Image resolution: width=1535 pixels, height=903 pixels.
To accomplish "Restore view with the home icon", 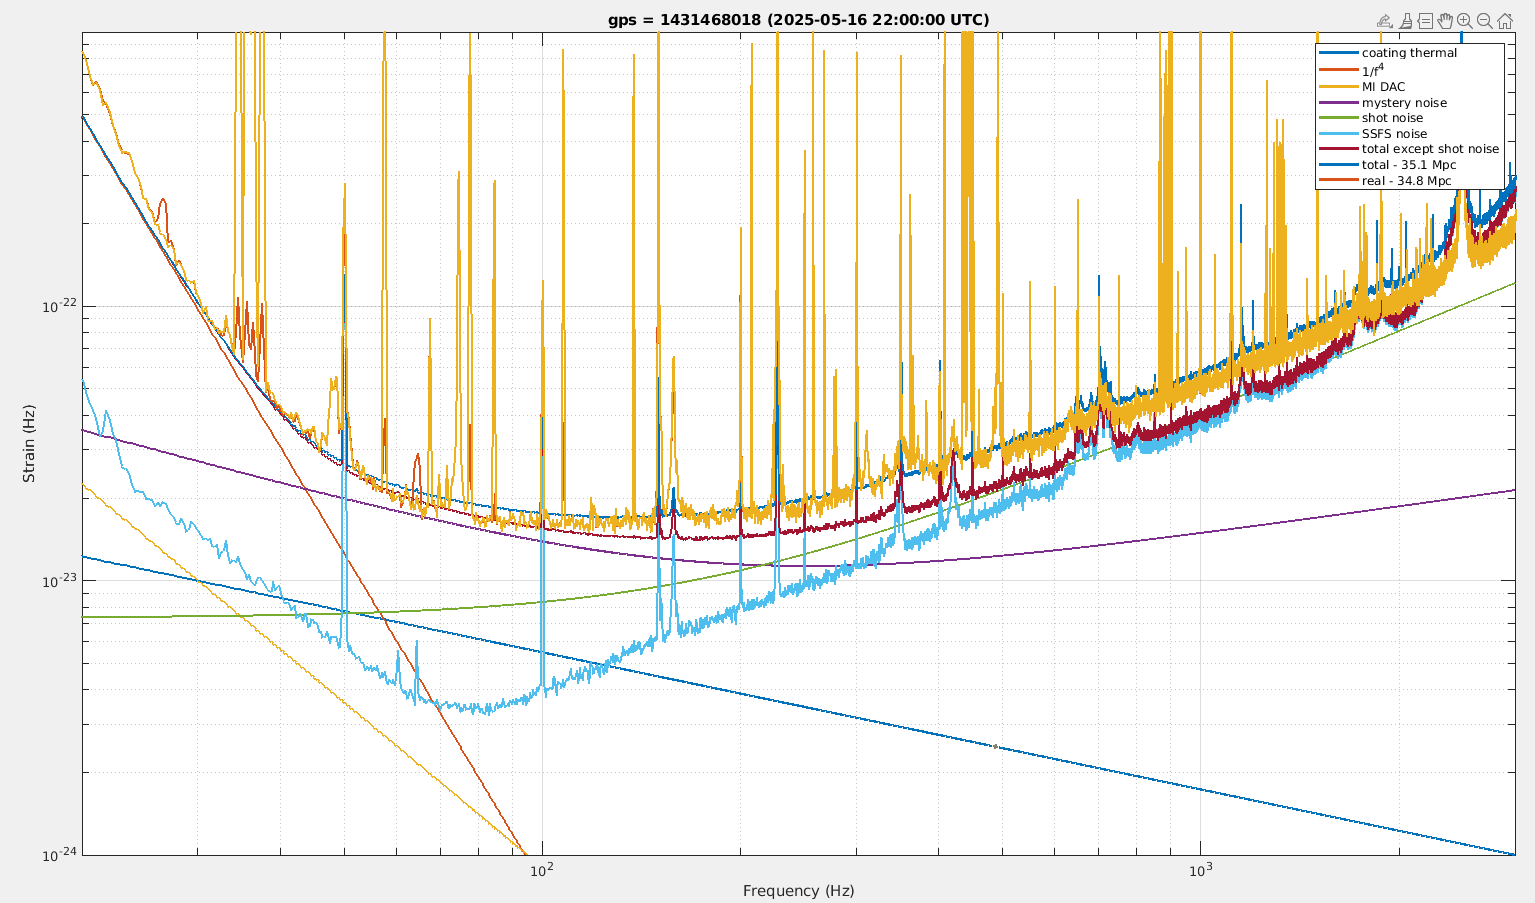I will tap(1505, 21).
